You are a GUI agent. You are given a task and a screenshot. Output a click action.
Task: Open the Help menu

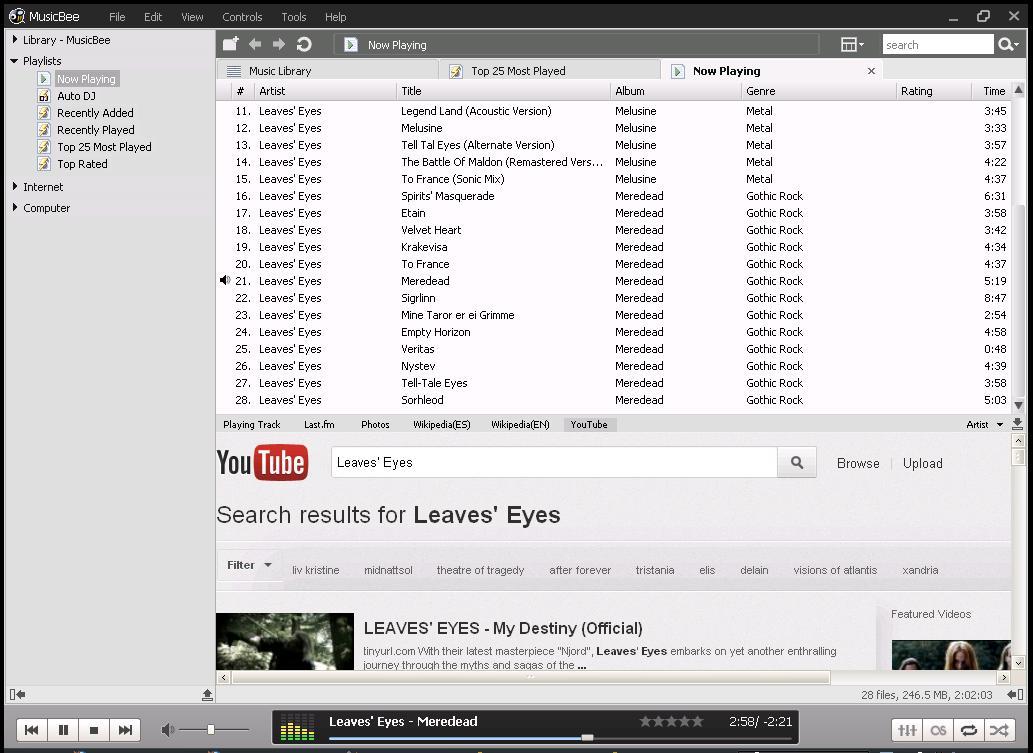(x=335, y=16)
